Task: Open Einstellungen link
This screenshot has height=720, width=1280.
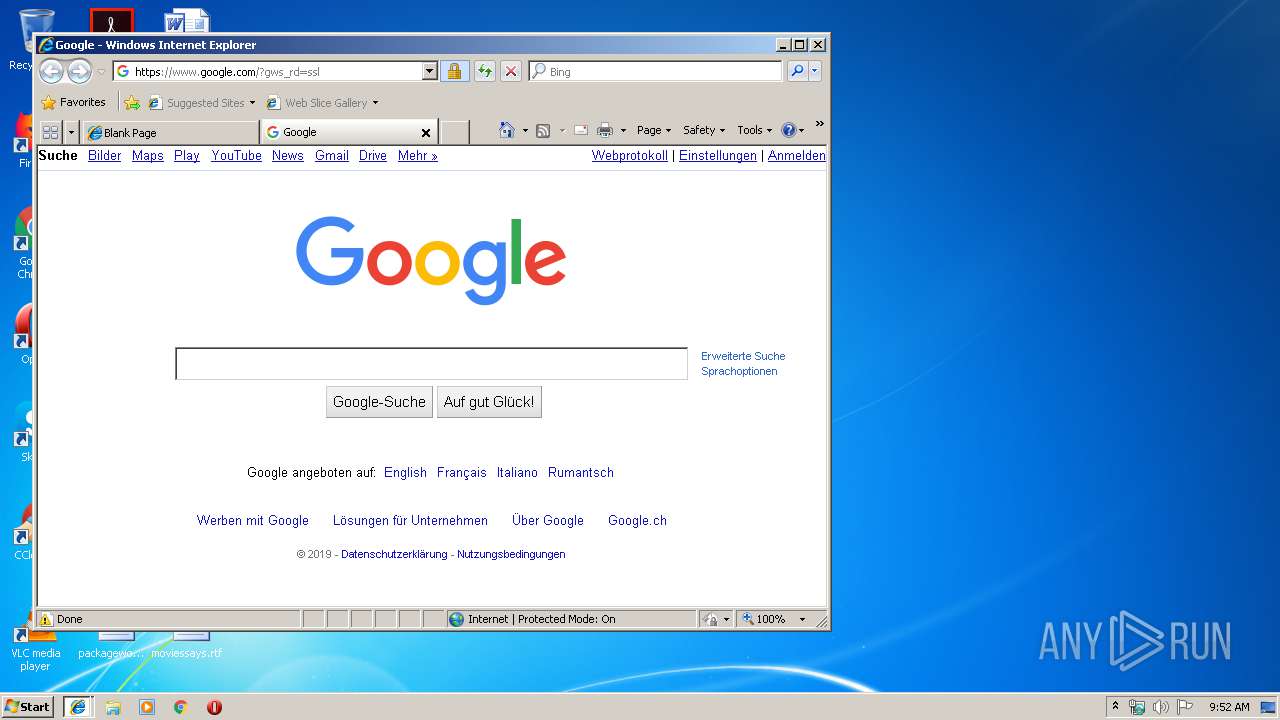Action: [717, 155]
